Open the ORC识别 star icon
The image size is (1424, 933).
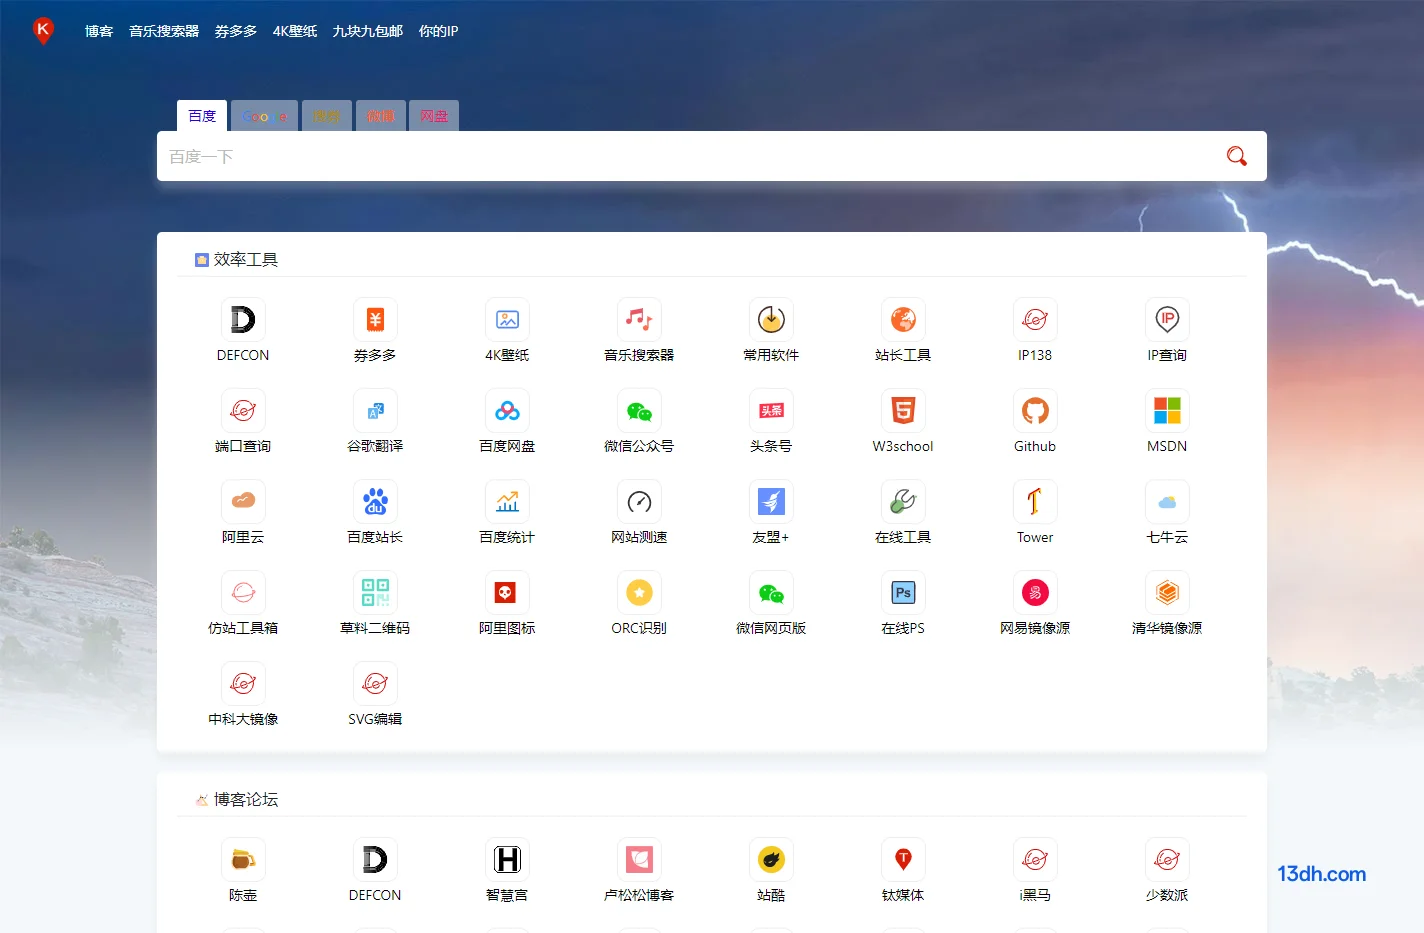[639, 593]
